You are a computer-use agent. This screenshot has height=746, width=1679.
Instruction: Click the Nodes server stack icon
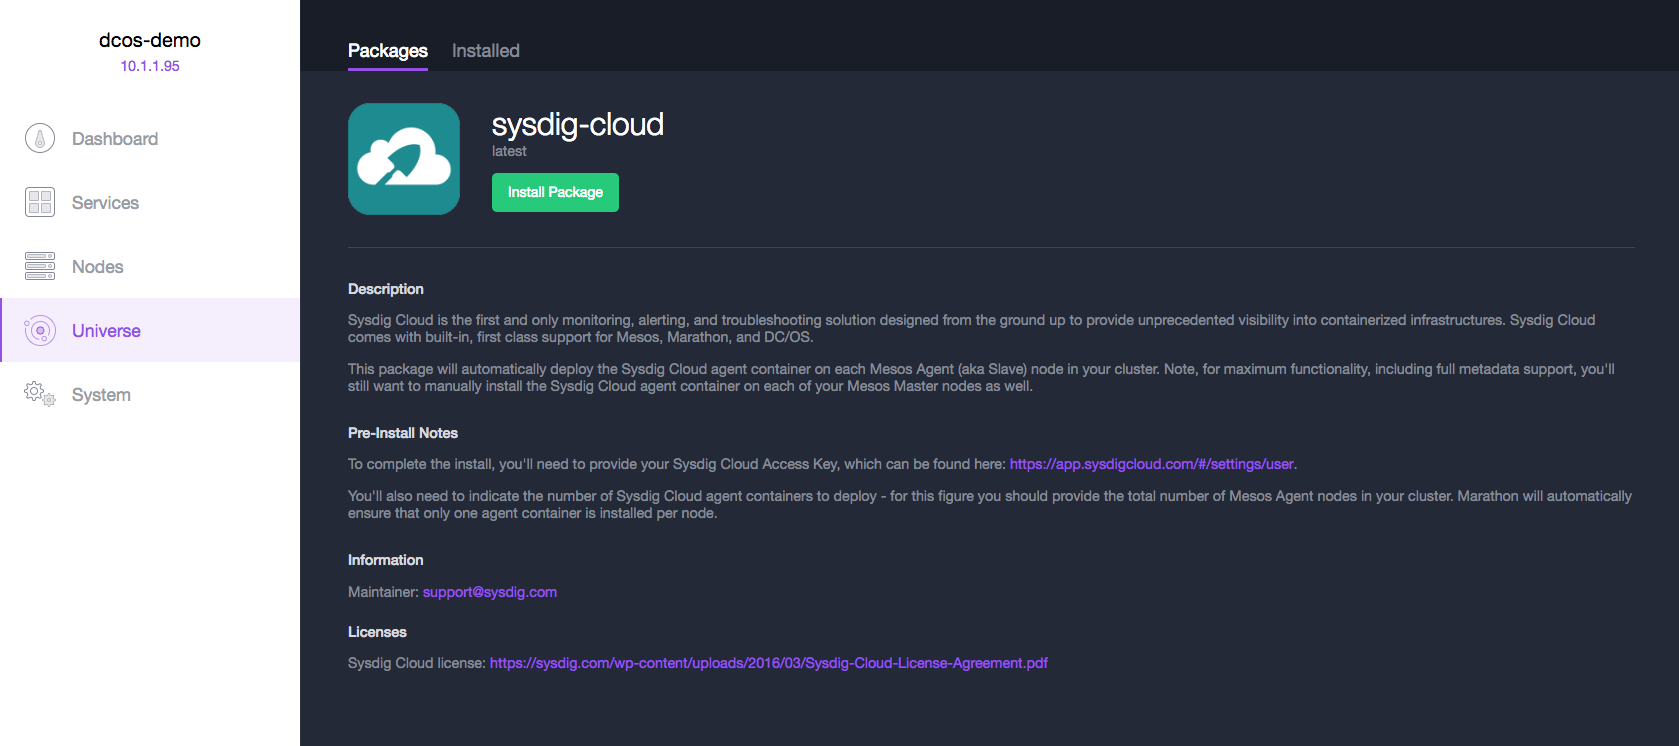coord(40,266)
